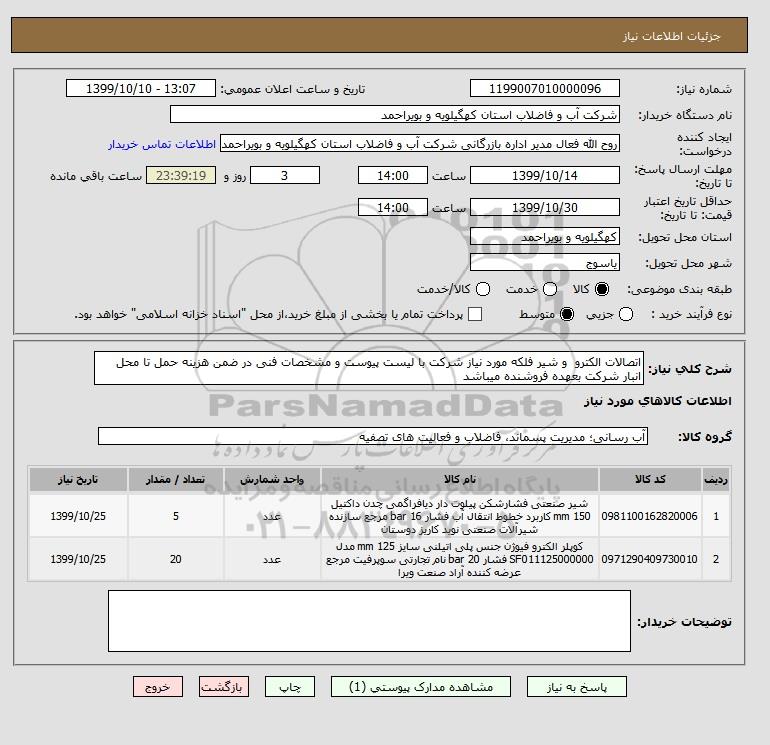770x745 pixels.
Task: Select the کالا/خدمت radio button
Action: (x=483, y=289)
